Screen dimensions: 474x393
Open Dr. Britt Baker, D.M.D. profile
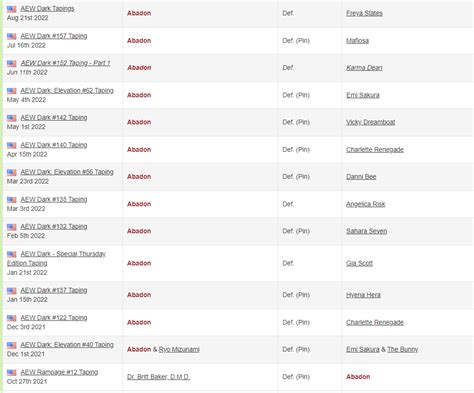158,377
